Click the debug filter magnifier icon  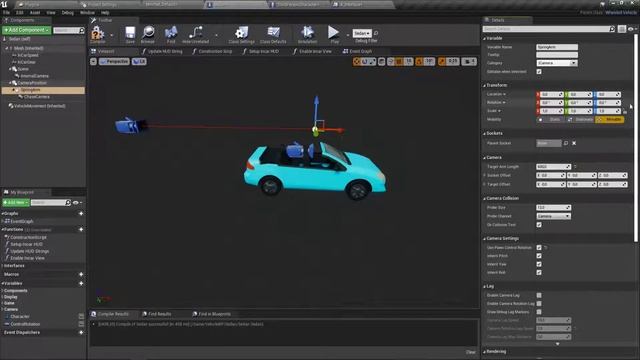coord(376,33)
